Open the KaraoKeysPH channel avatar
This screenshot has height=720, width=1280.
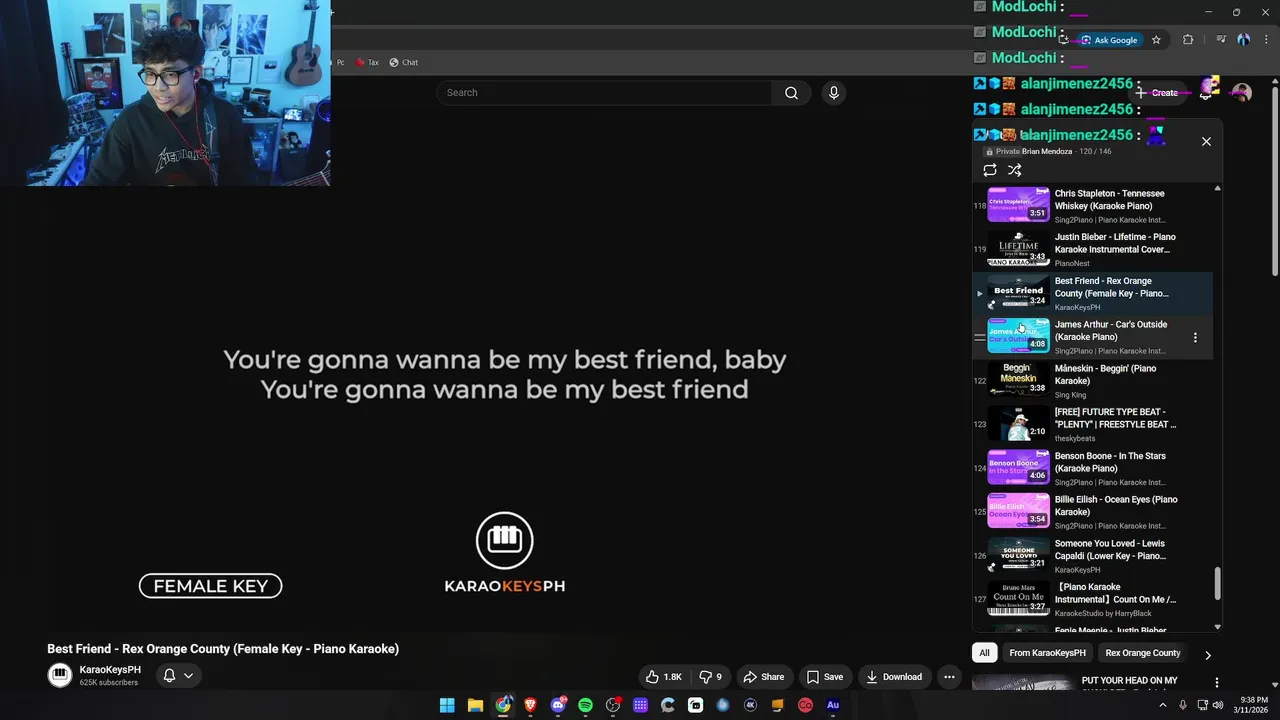(60, 676)
